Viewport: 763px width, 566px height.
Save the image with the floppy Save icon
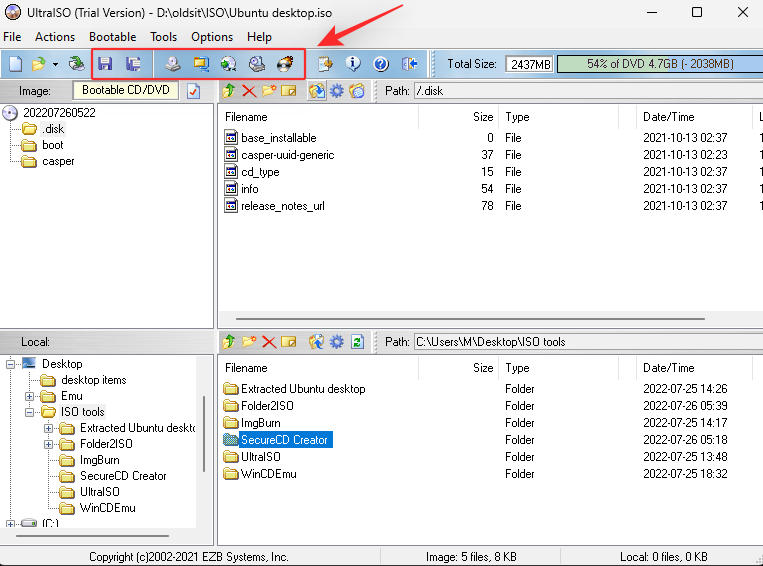pyautogui.click(x=105, y=64)
